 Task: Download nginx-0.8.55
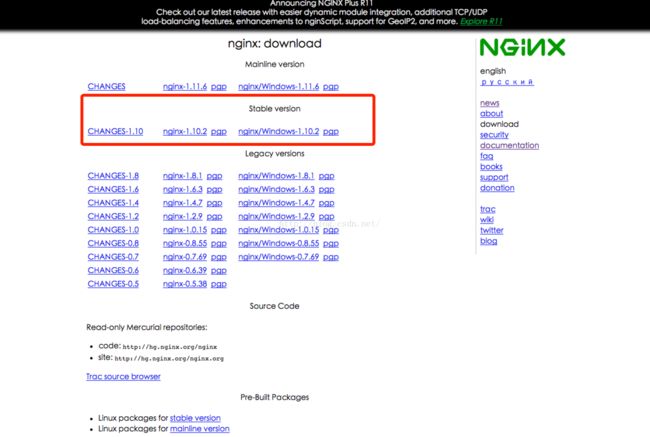pos(185,243)
